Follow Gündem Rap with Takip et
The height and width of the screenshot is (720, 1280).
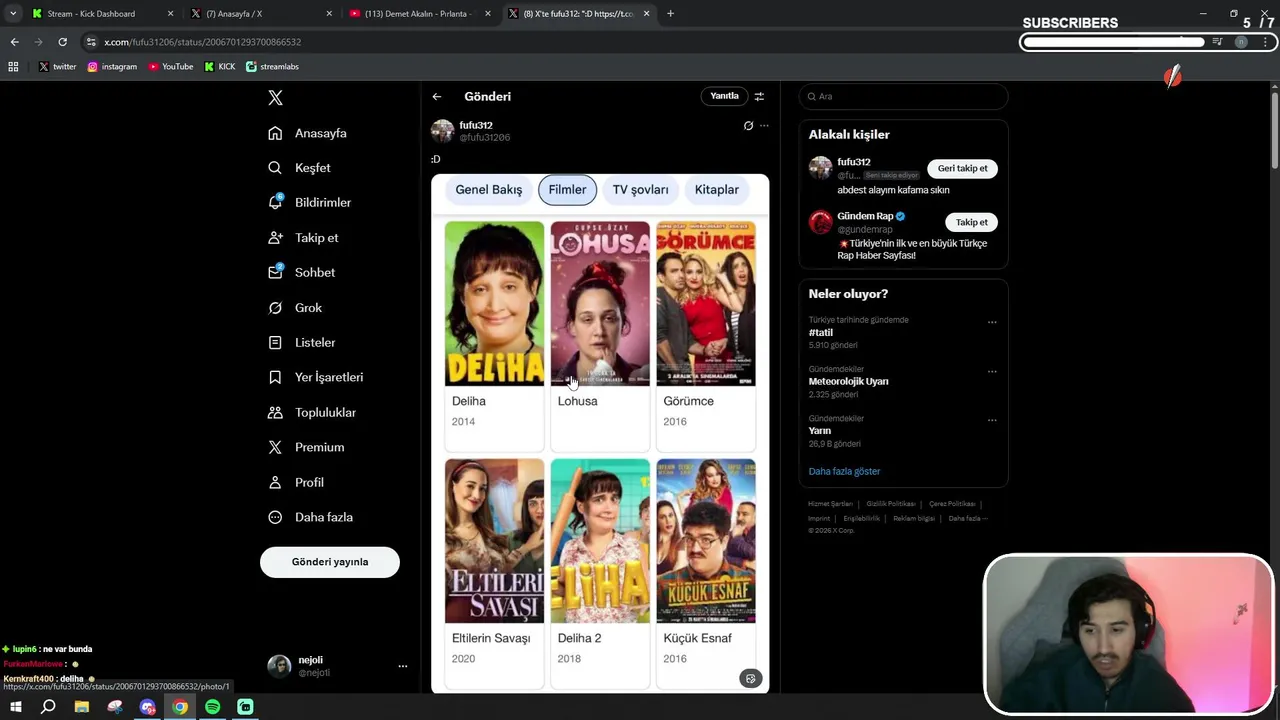click(971, 222)
